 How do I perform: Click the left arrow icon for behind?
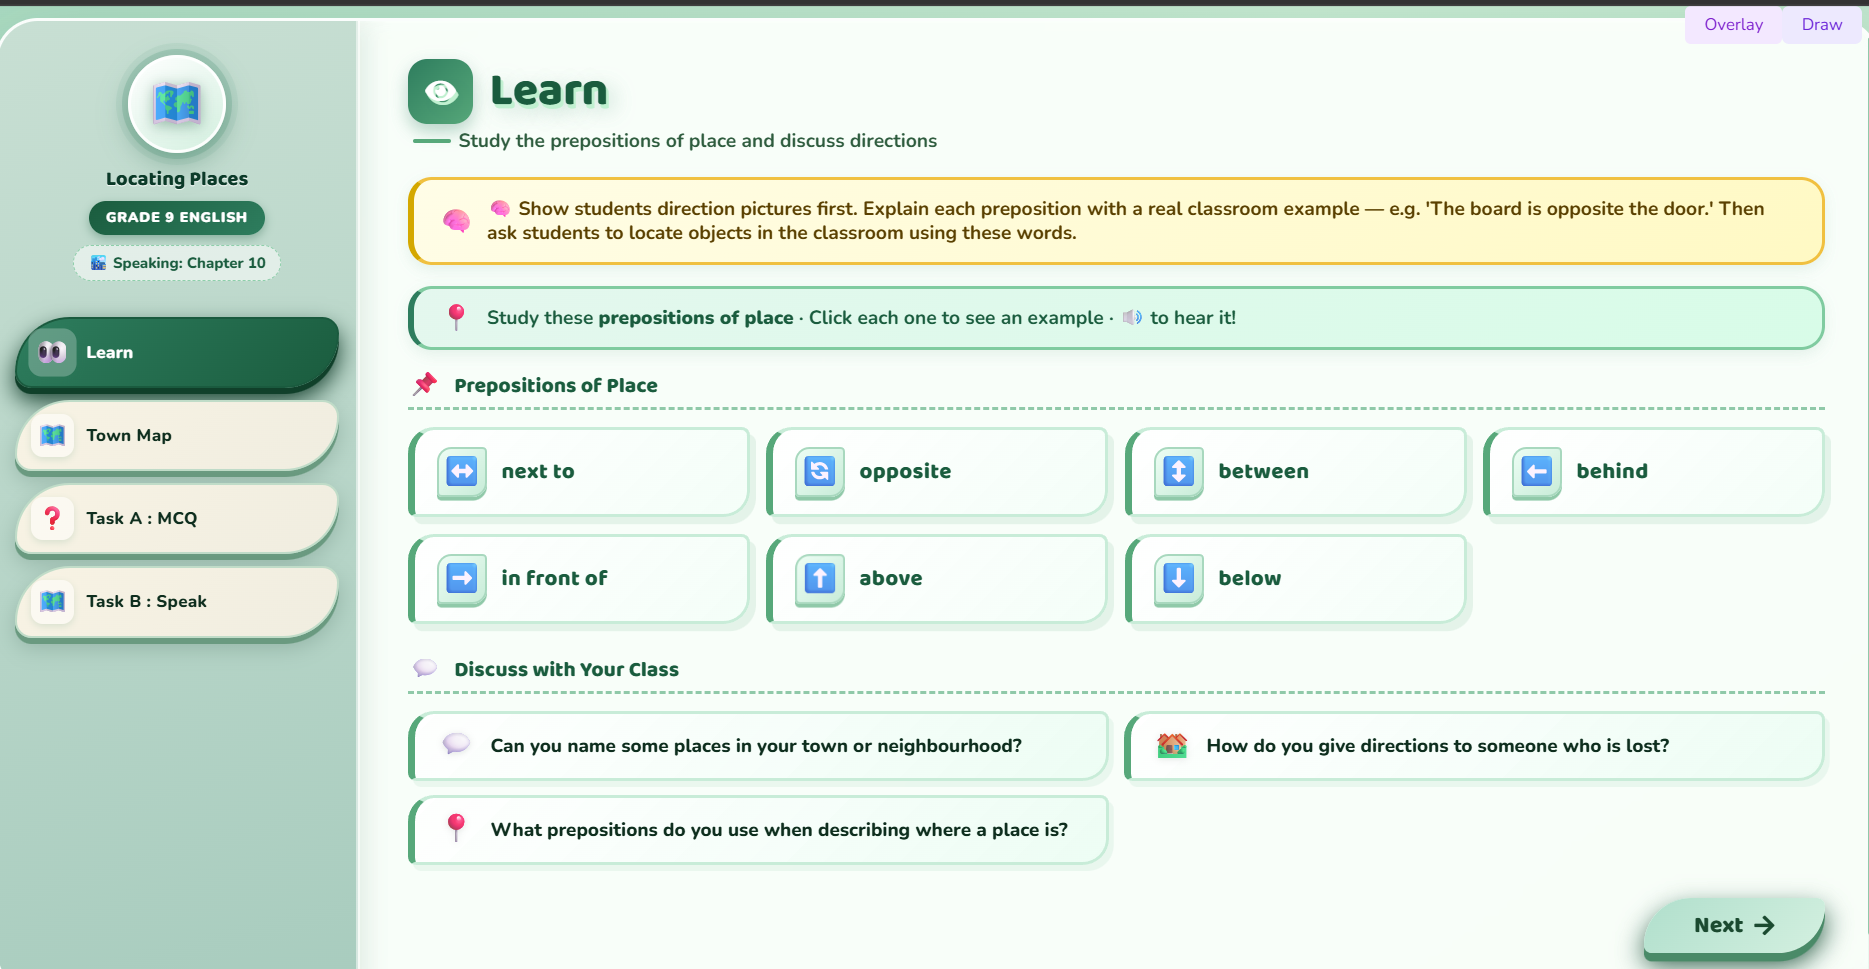point(1537,471)
